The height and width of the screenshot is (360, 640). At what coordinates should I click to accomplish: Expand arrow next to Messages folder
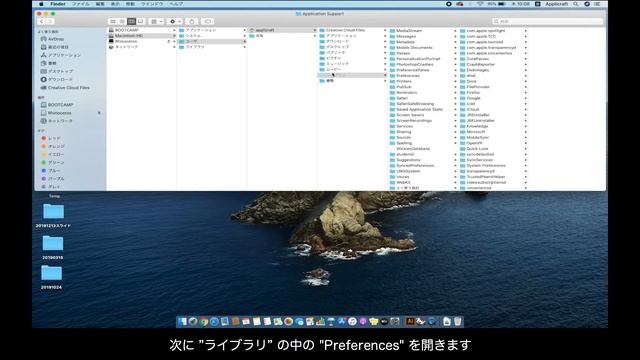pyautogui.click(x=455, y=36)
